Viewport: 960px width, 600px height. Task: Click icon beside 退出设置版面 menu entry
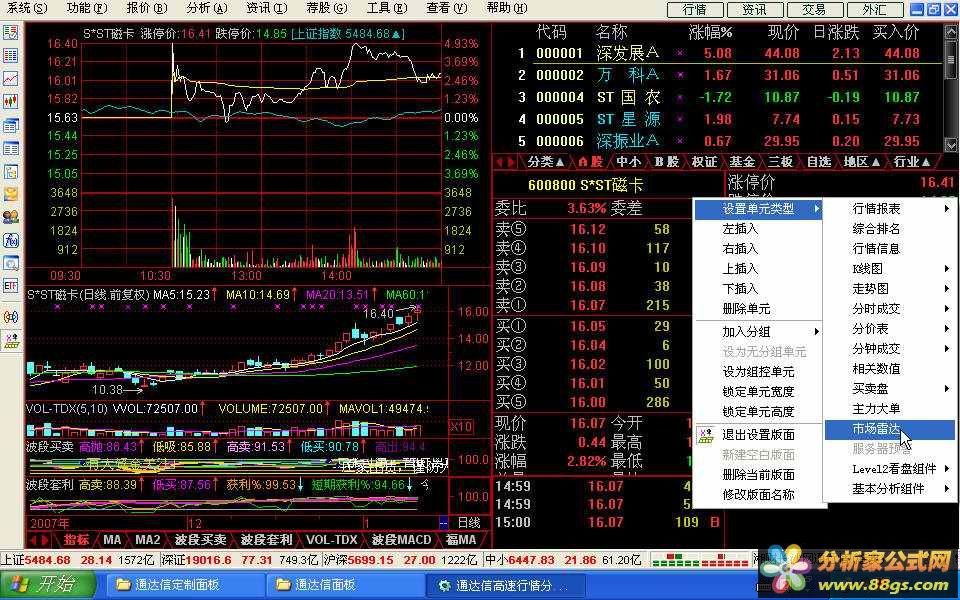coord(706,435)
